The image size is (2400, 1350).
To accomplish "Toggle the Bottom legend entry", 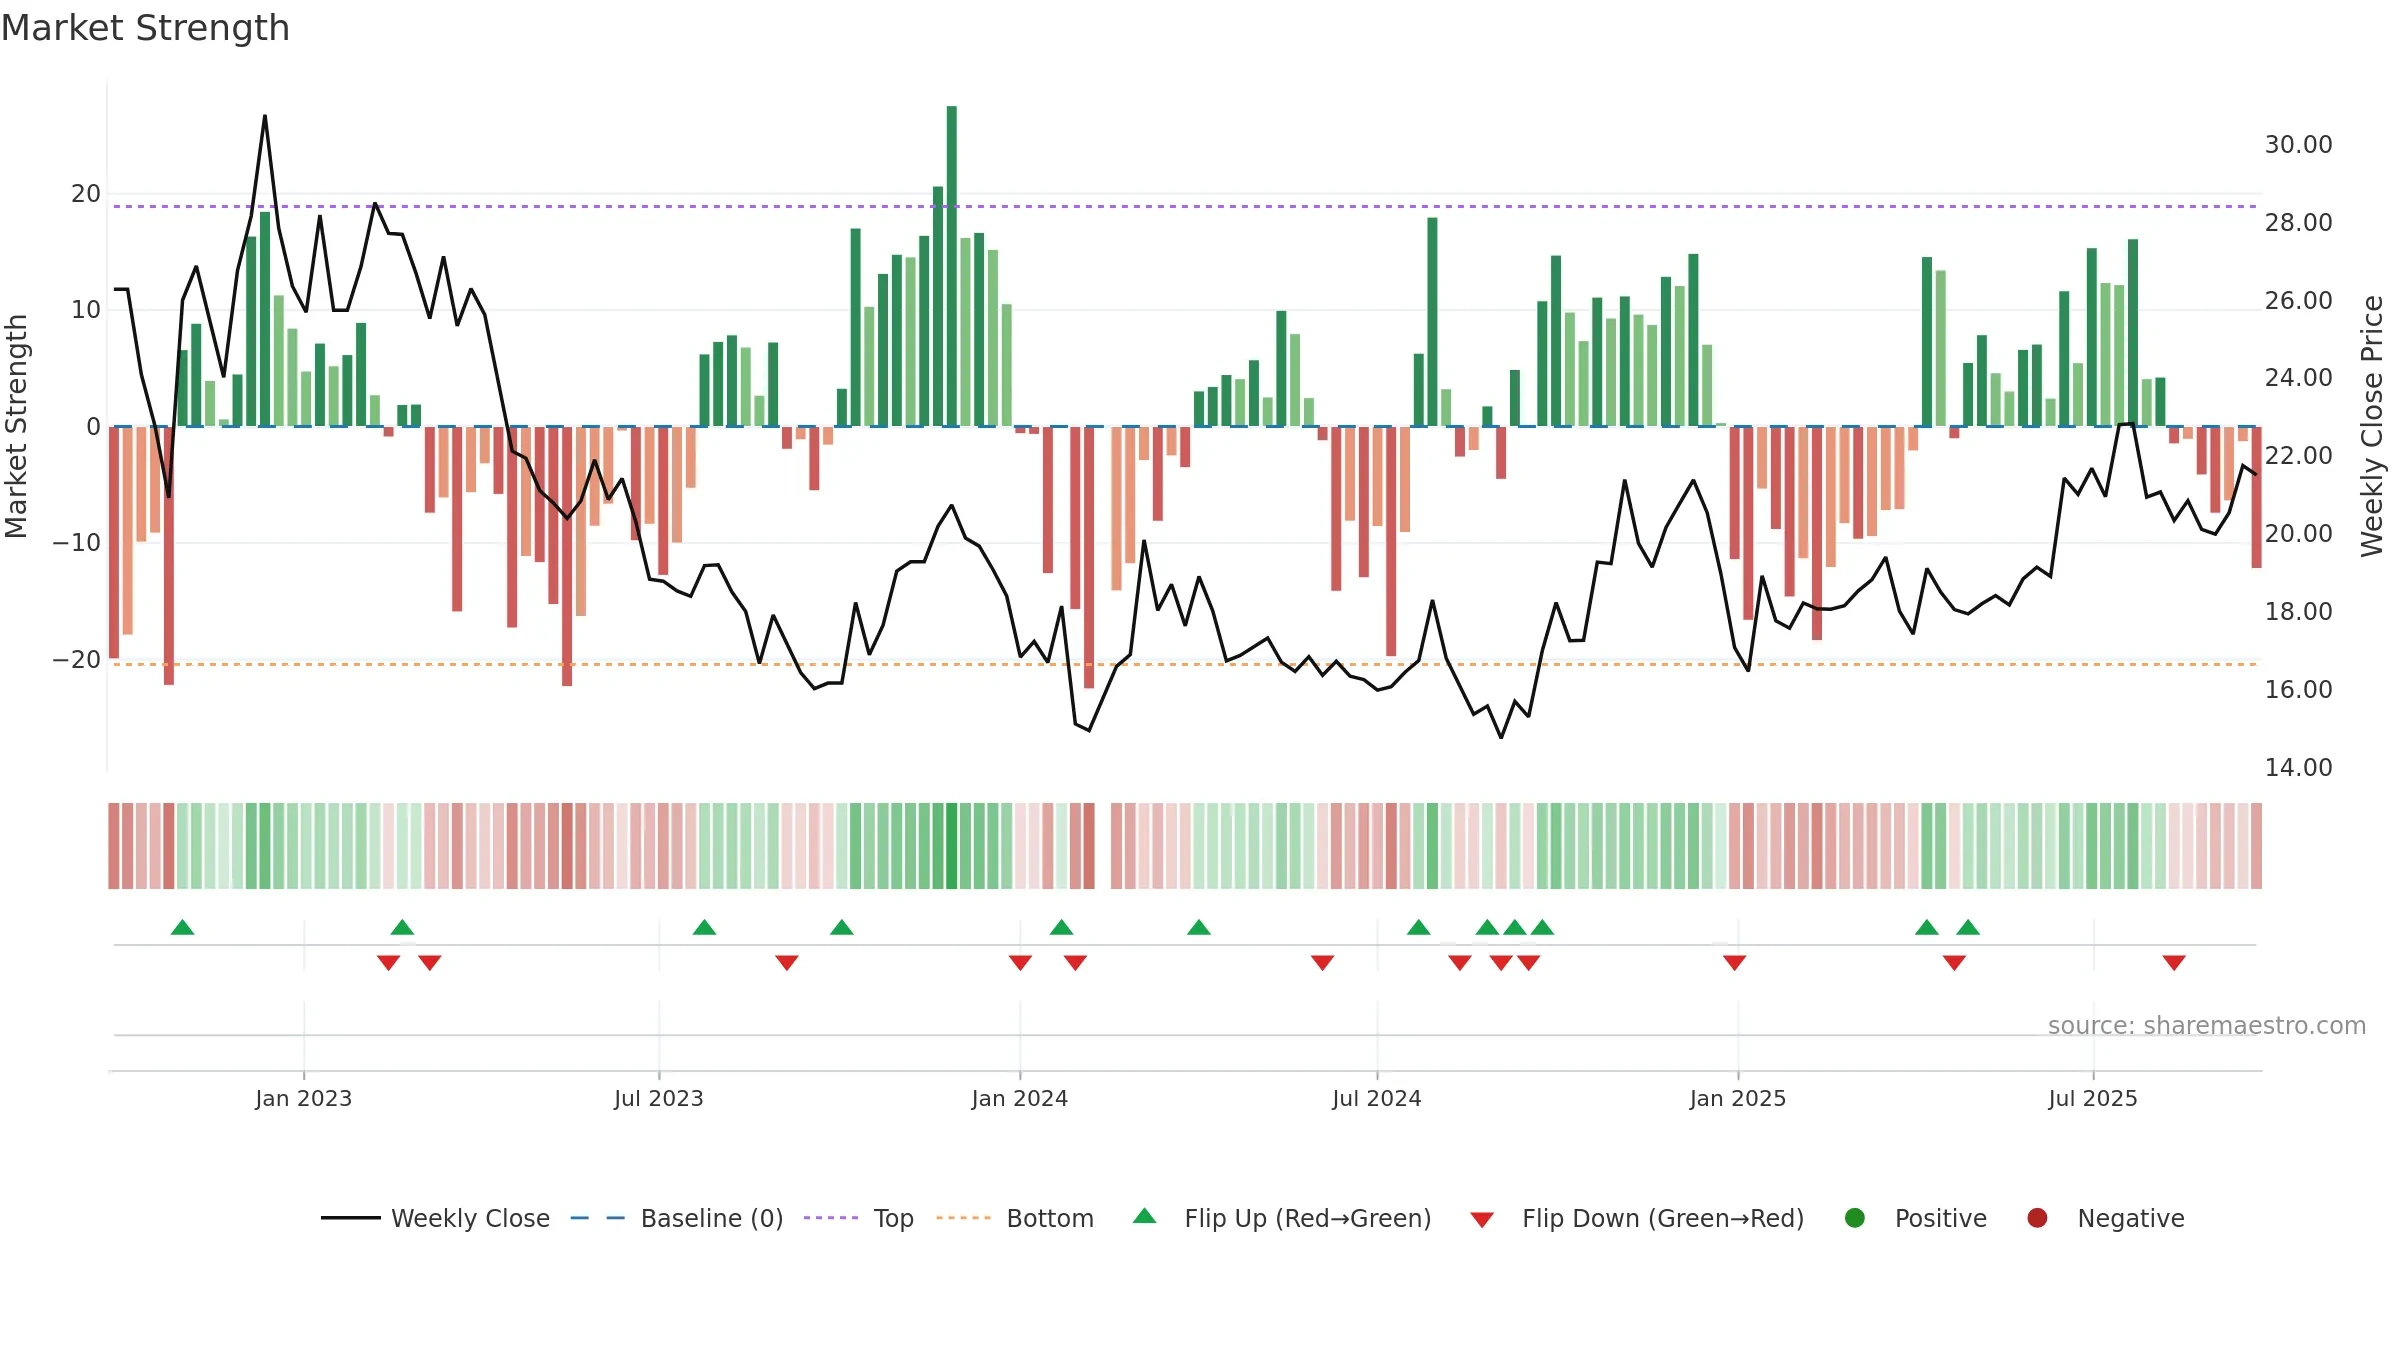I will click(x=1015, y=1218).
